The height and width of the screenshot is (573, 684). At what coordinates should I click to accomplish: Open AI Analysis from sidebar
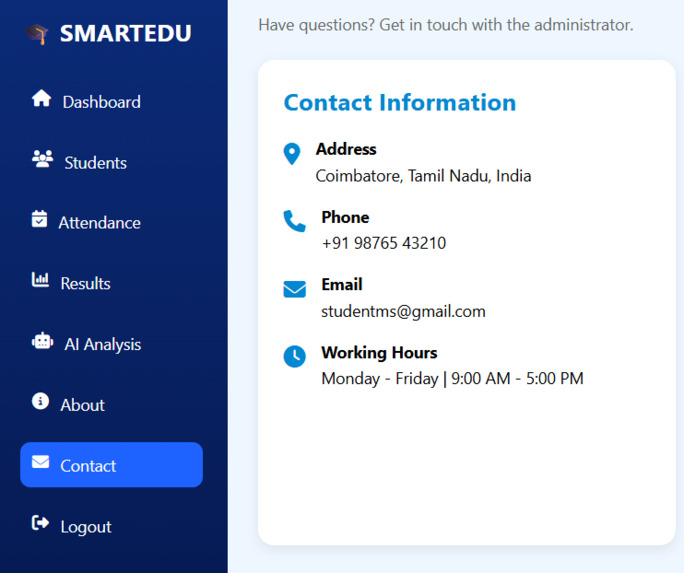coord(111,344)
